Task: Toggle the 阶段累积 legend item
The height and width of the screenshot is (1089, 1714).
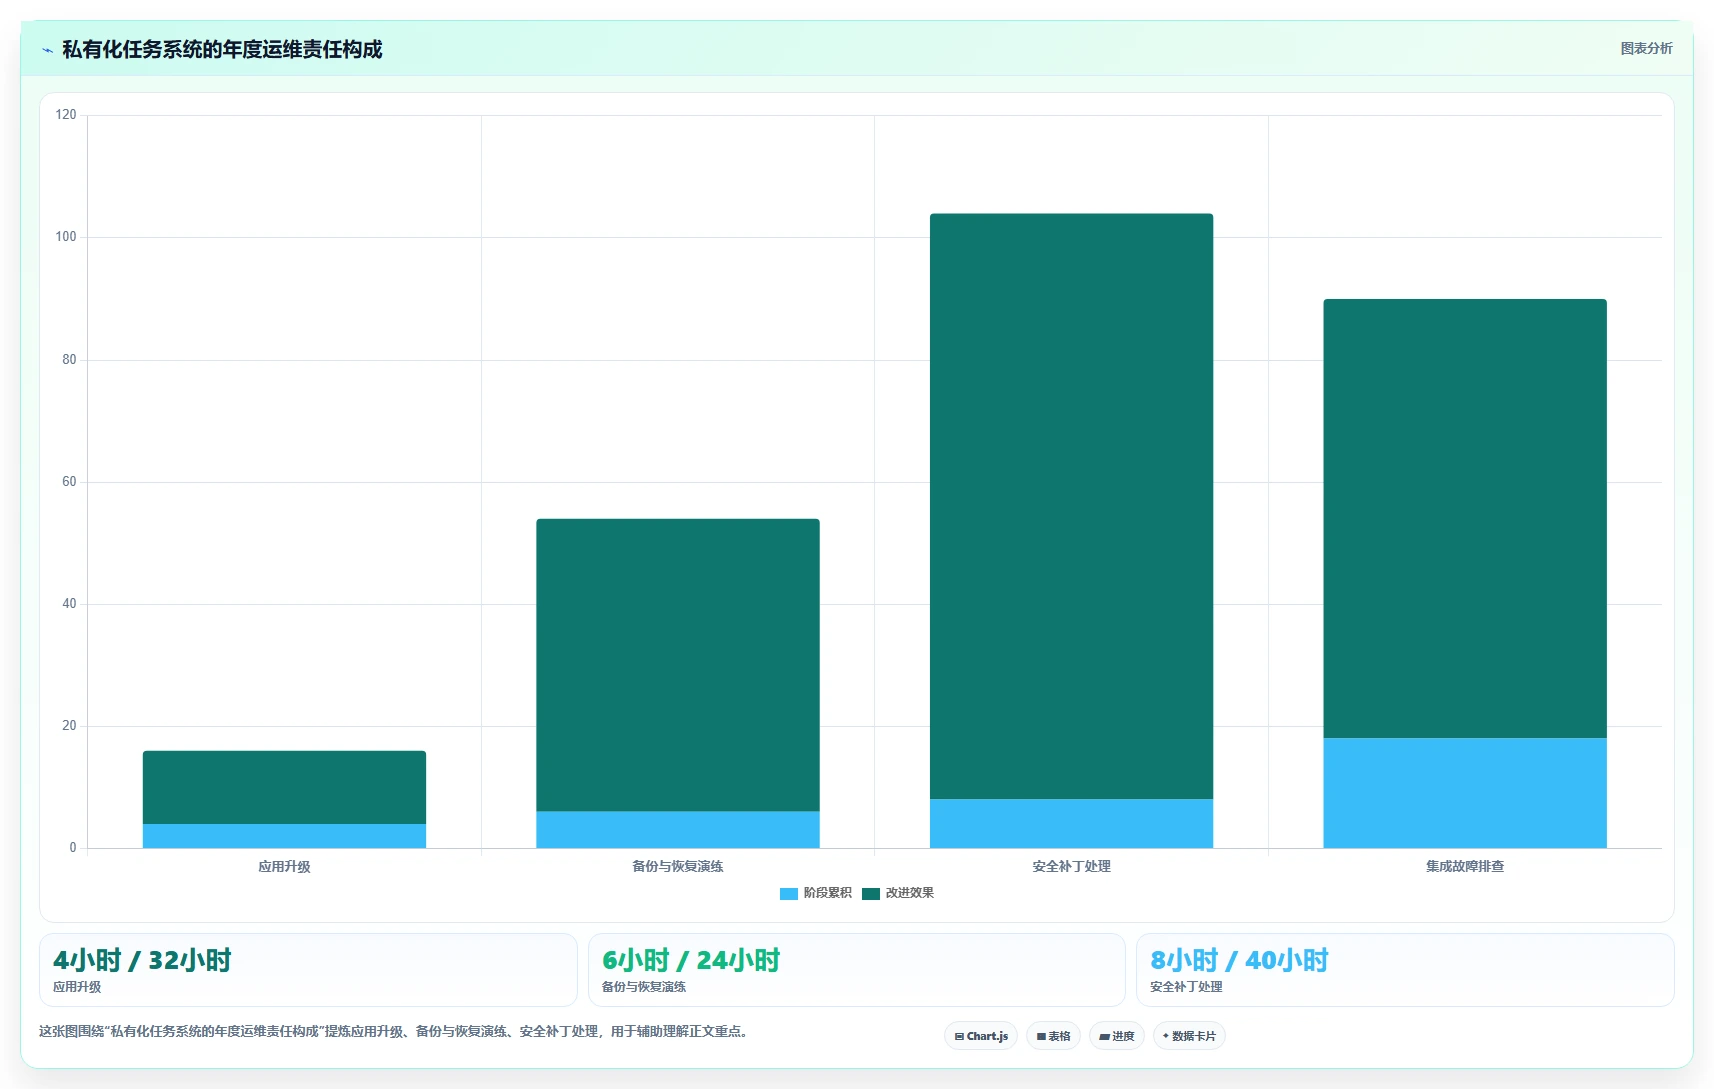Action: tap(816, 893)
